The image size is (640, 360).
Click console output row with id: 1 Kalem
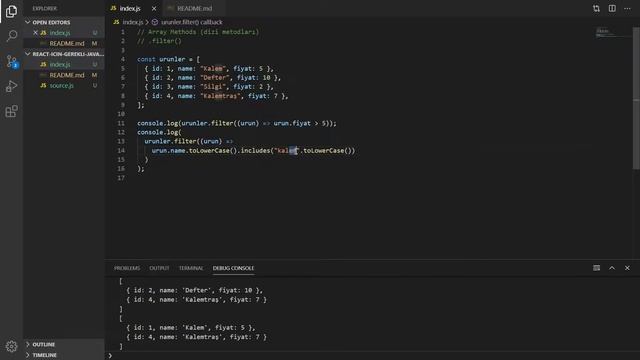[191, 328]
